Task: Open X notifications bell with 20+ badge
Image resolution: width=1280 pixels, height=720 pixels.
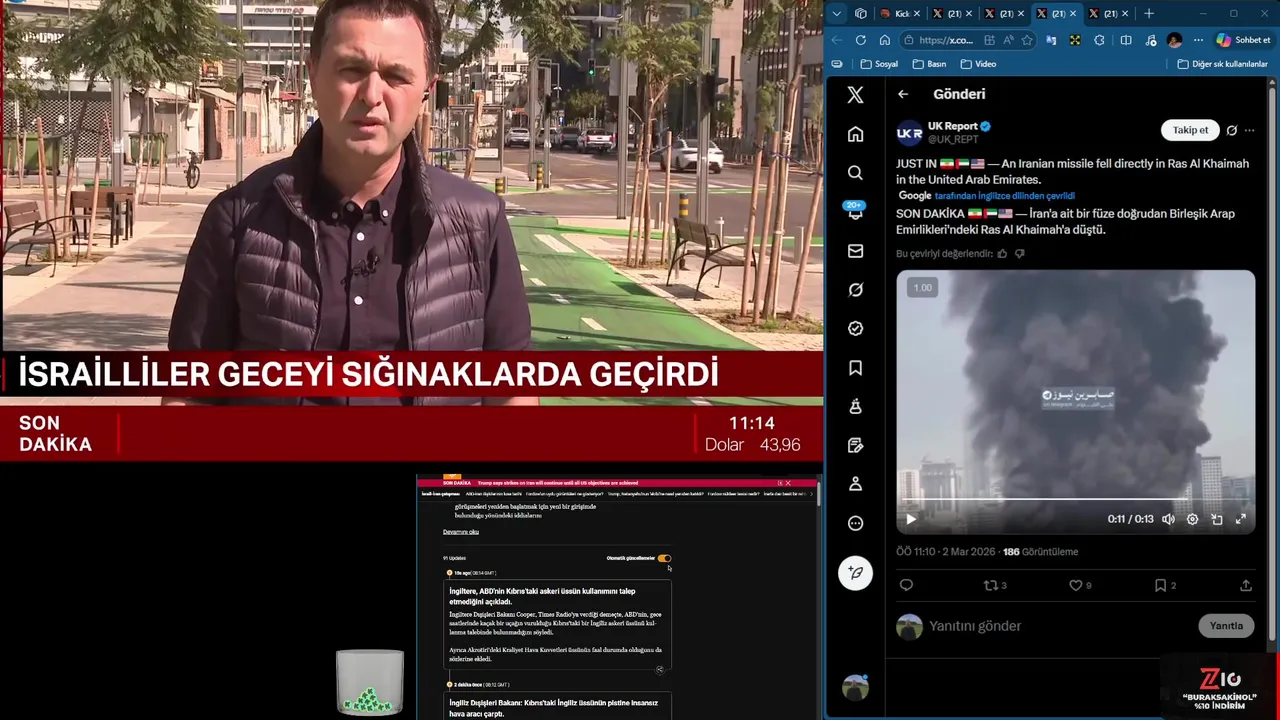Action: 855,211
